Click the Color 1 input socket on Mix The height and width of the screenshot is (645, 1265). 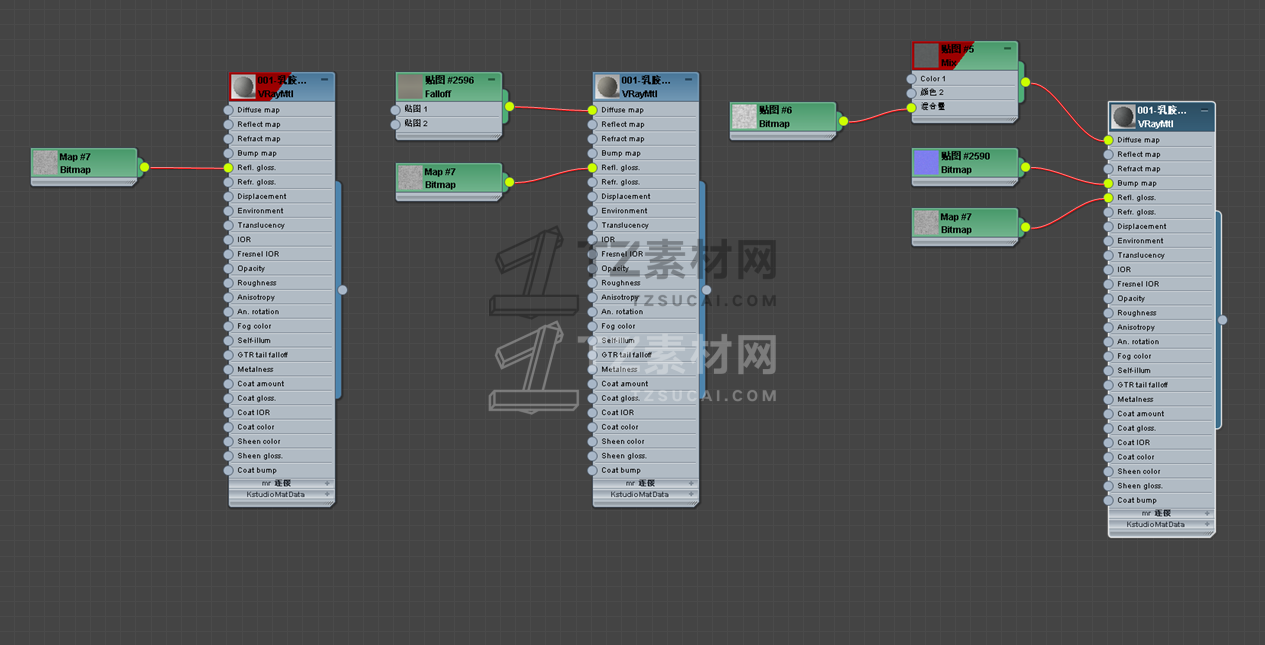[x=911, y=79]
